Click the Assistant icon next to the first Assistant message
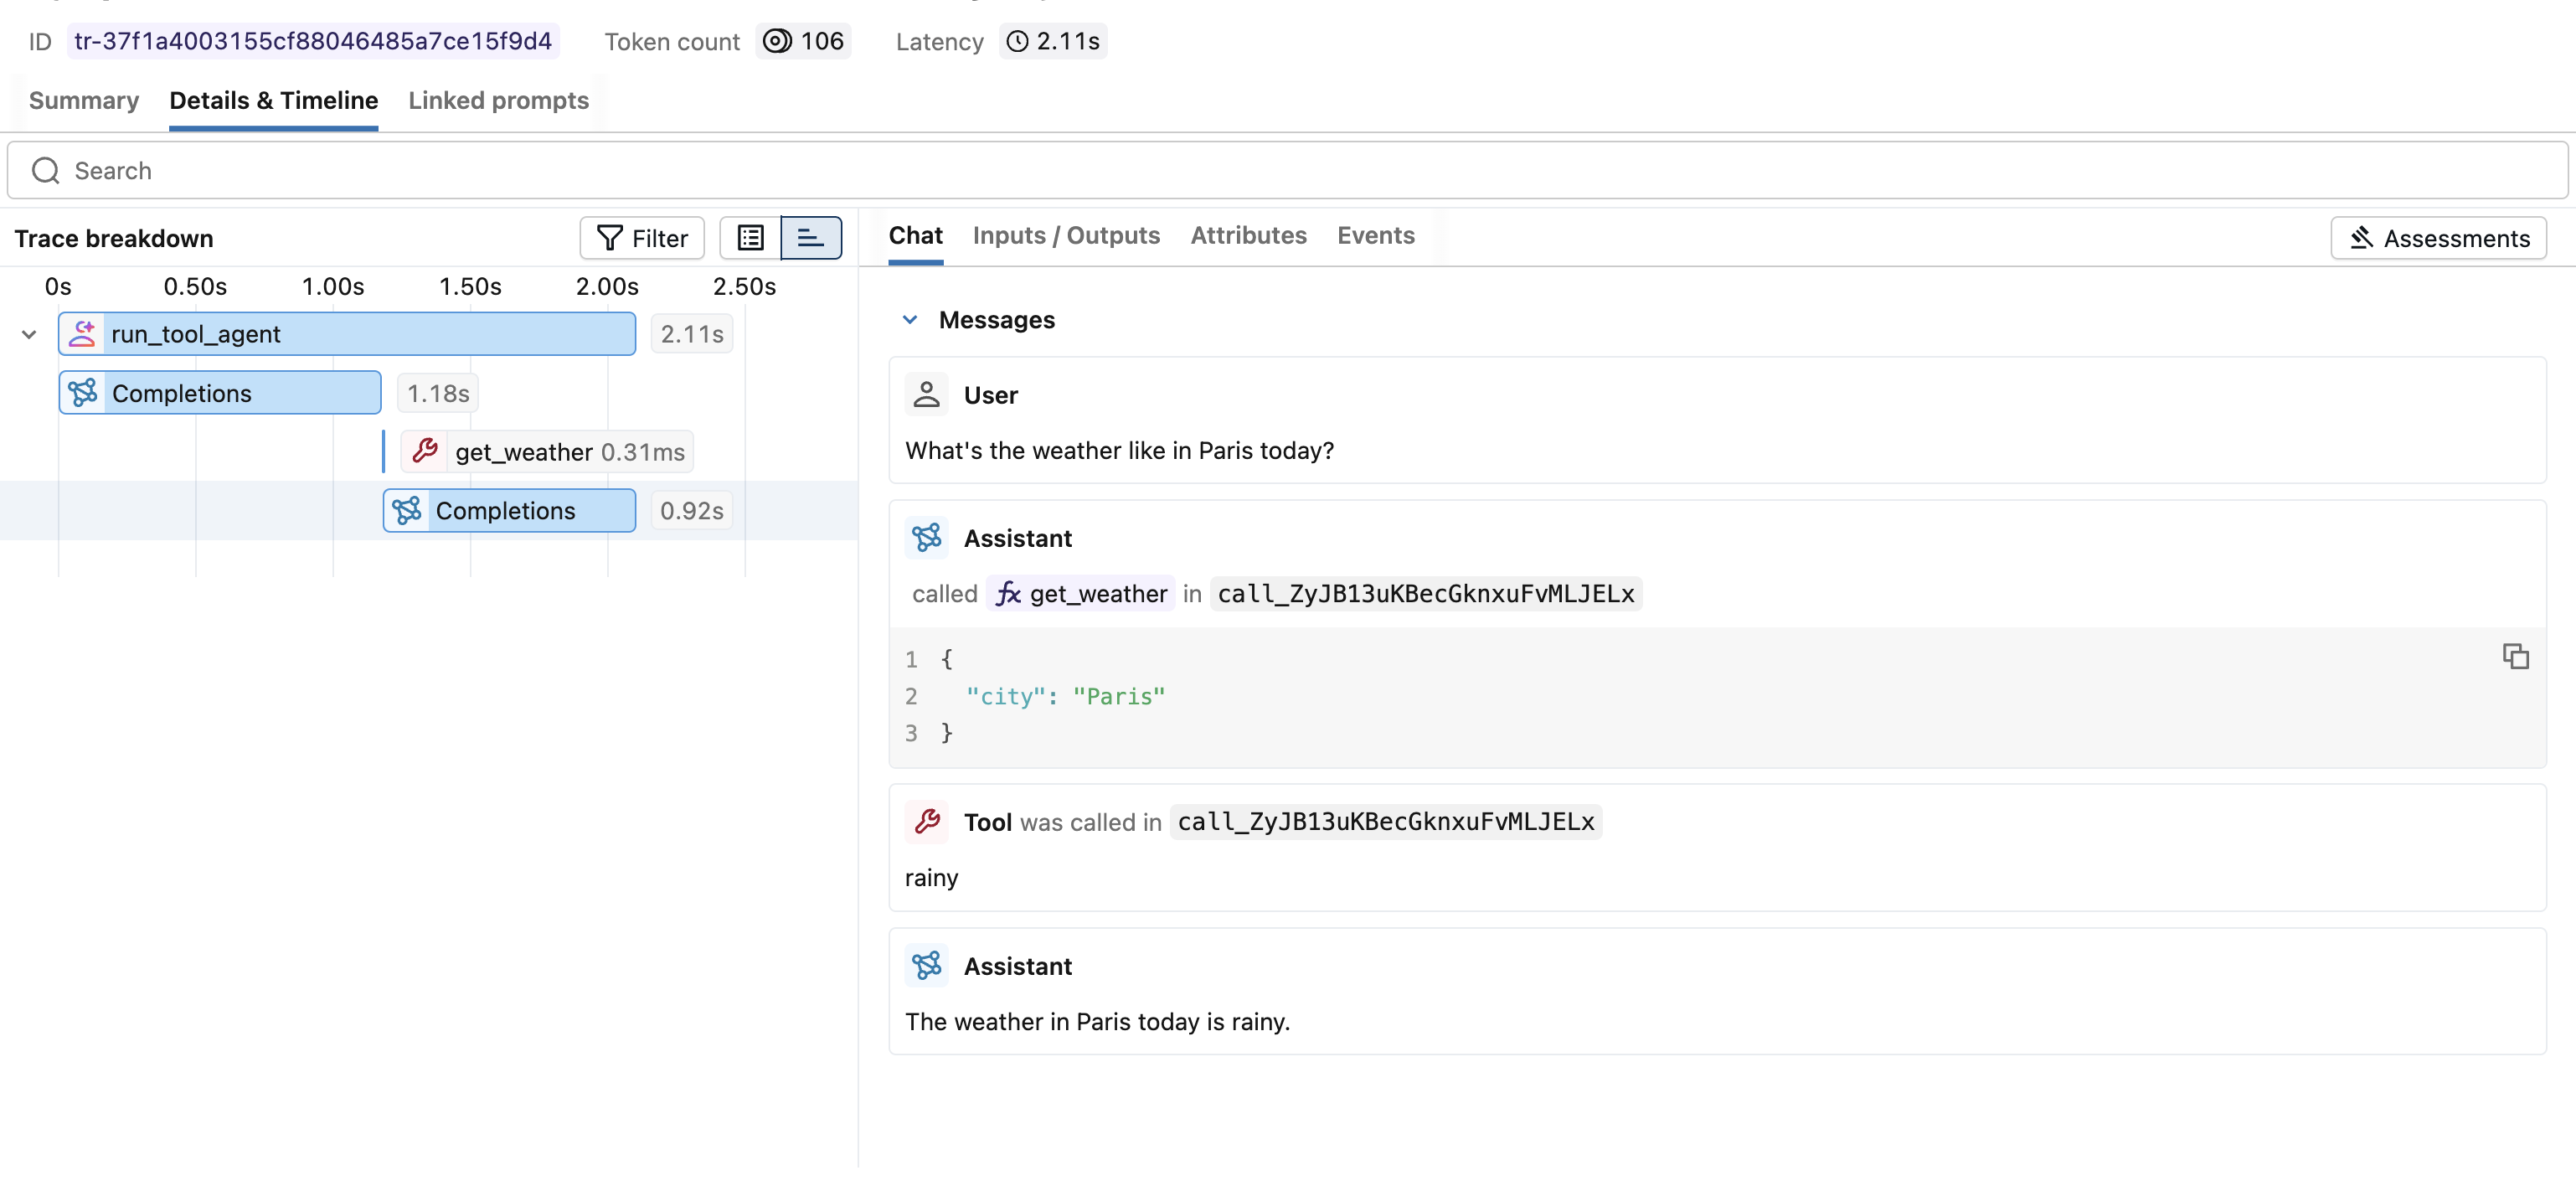Image resolution: width=2576 pixels, height=1191 pixels. point(926,537)
